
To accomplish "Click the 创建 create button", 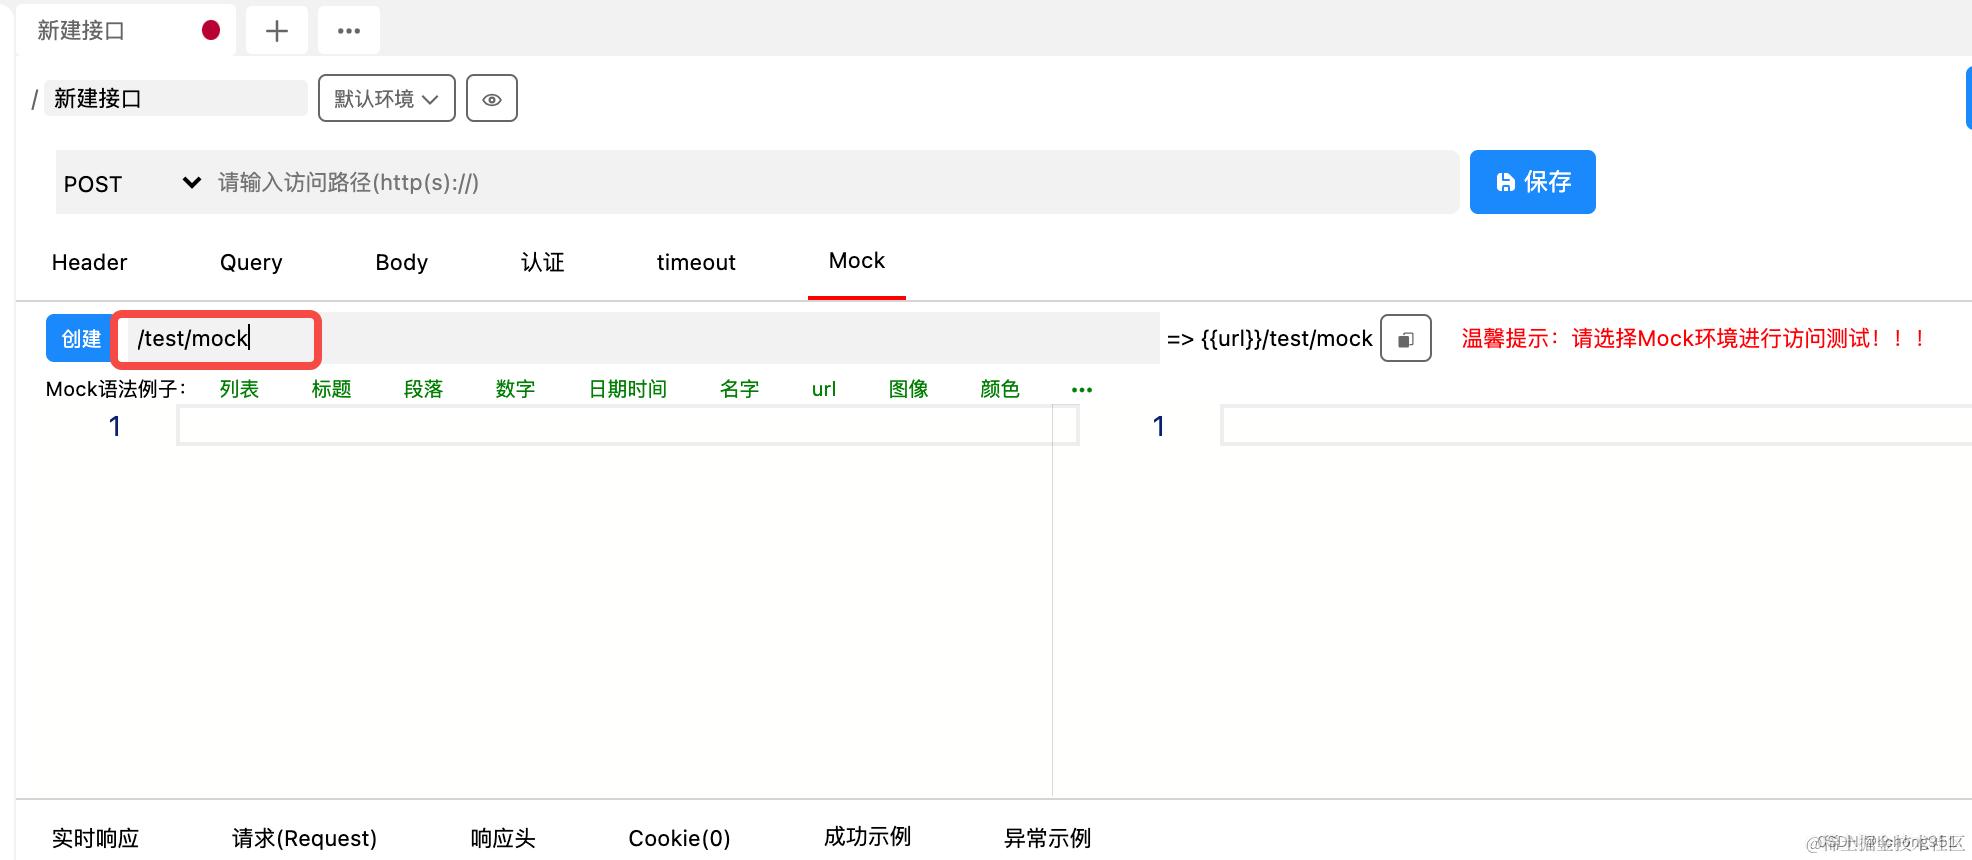I will click(81, 338).
